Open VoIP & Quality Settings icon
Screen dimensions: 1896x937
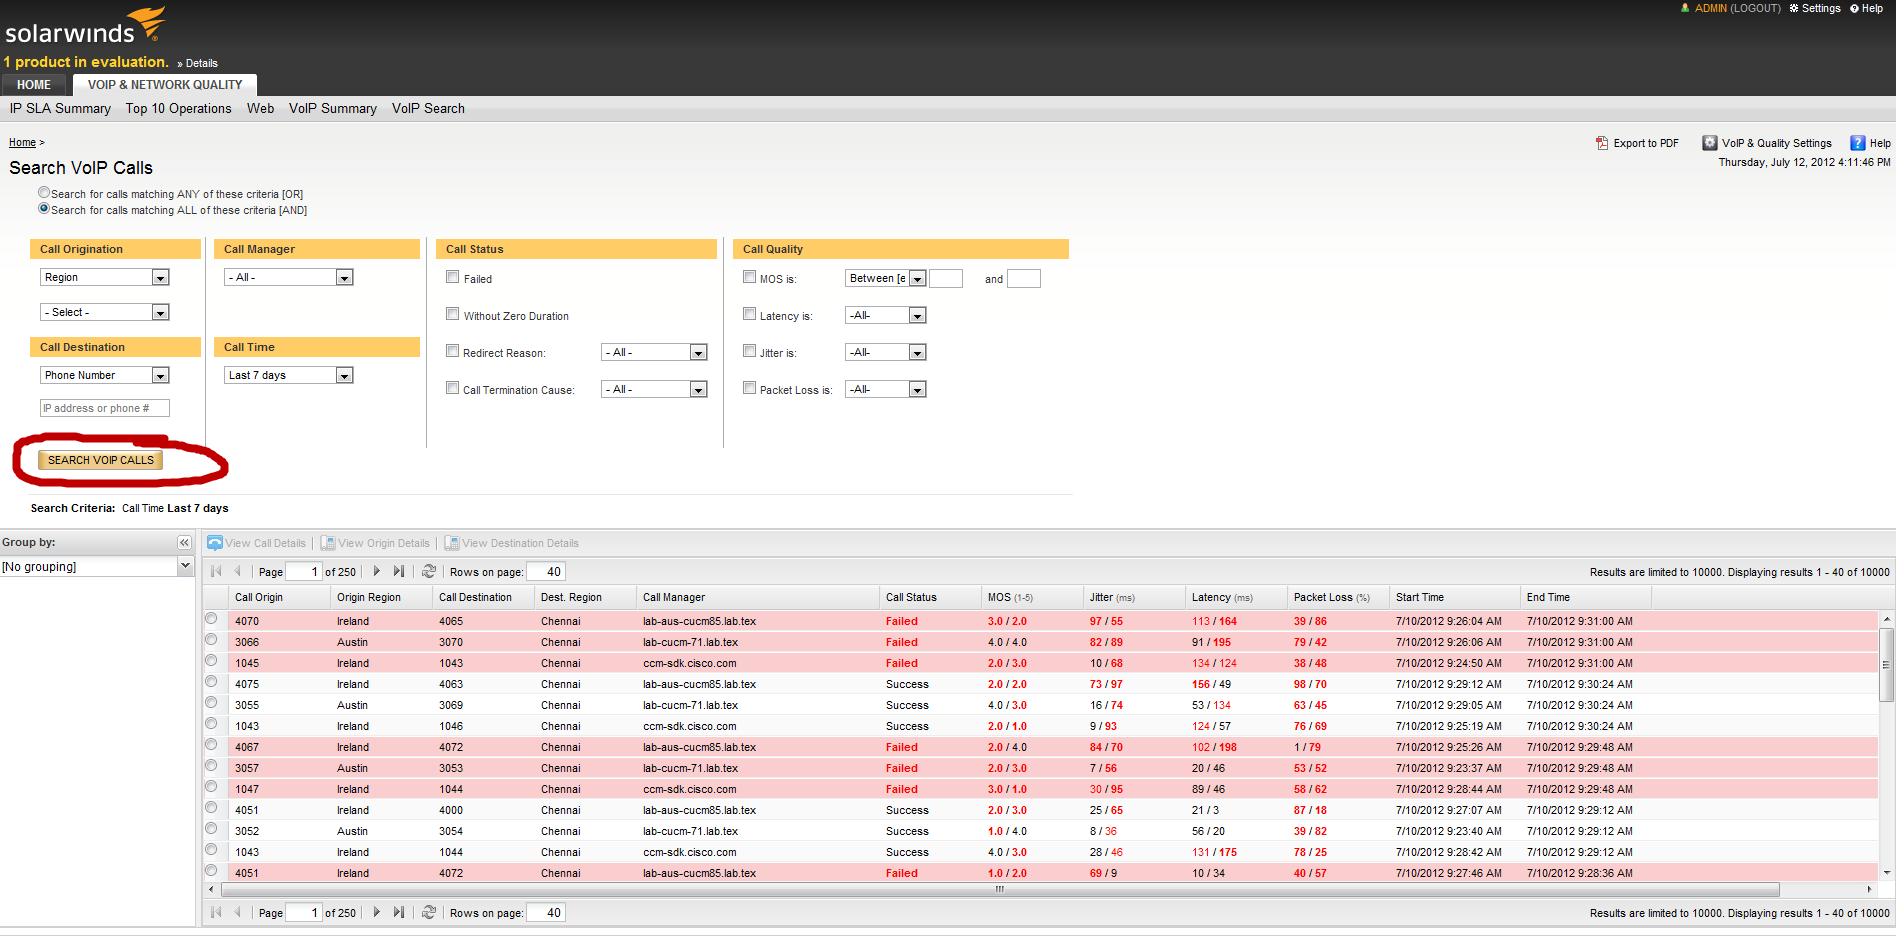coord(1710,143)
